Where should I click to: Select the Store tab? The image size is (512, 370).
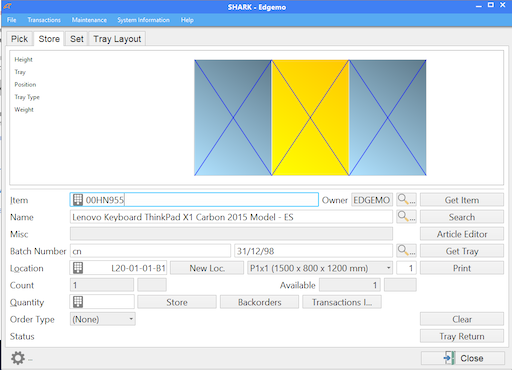(49, 39)
